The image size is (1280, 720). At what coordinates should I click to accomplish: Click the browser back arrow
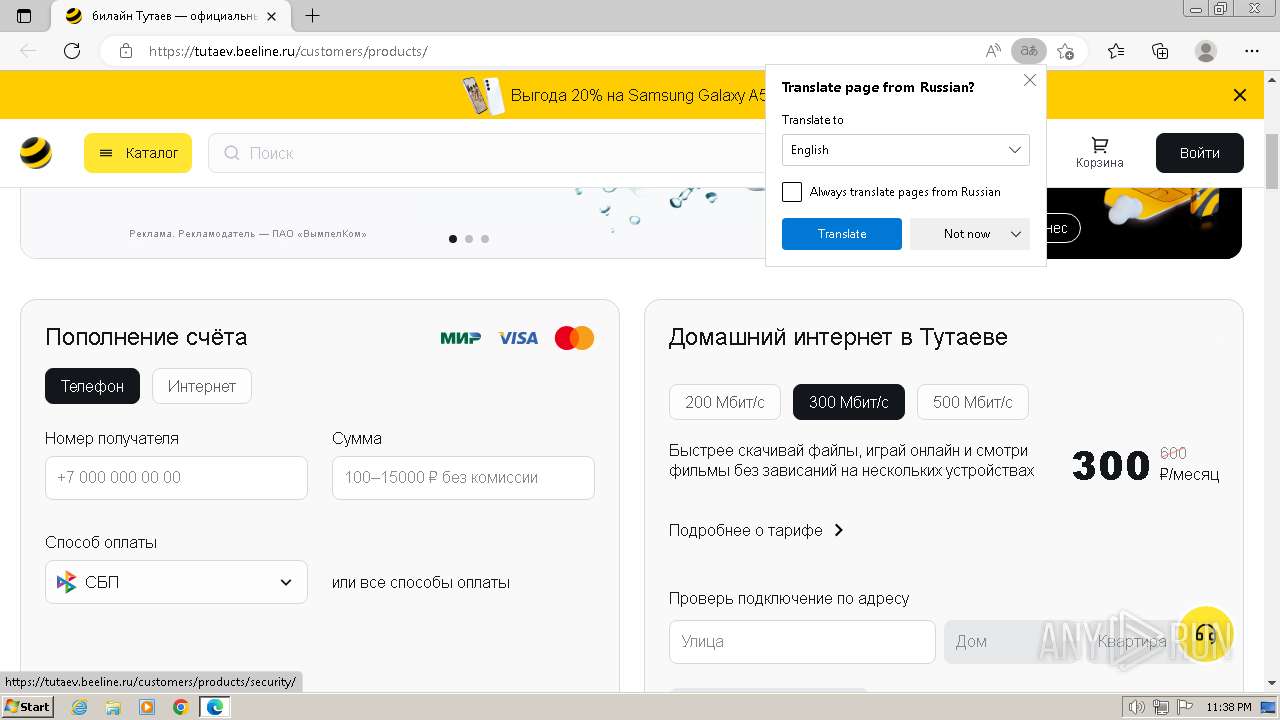tap(28, 51)
